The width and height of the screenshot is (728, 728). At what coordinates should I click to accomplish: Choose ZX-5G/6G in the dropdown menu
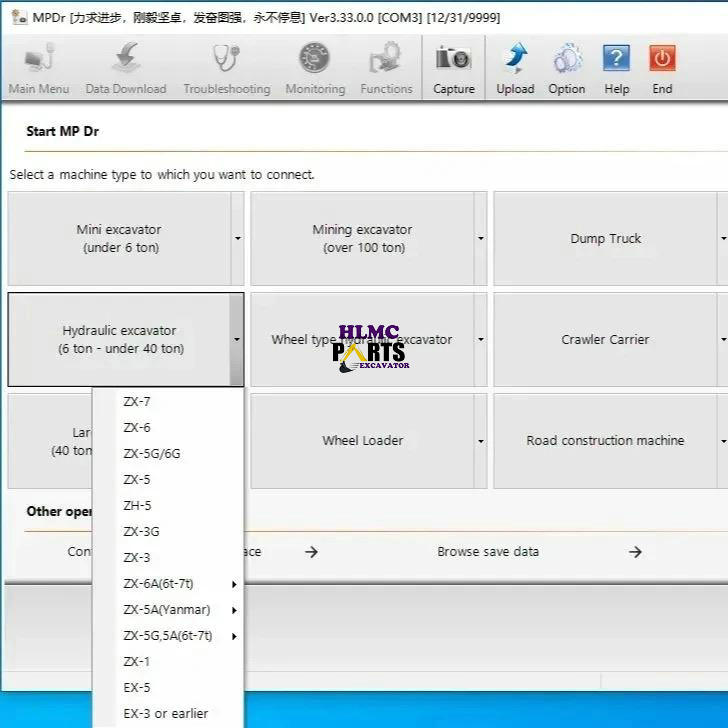152,454
